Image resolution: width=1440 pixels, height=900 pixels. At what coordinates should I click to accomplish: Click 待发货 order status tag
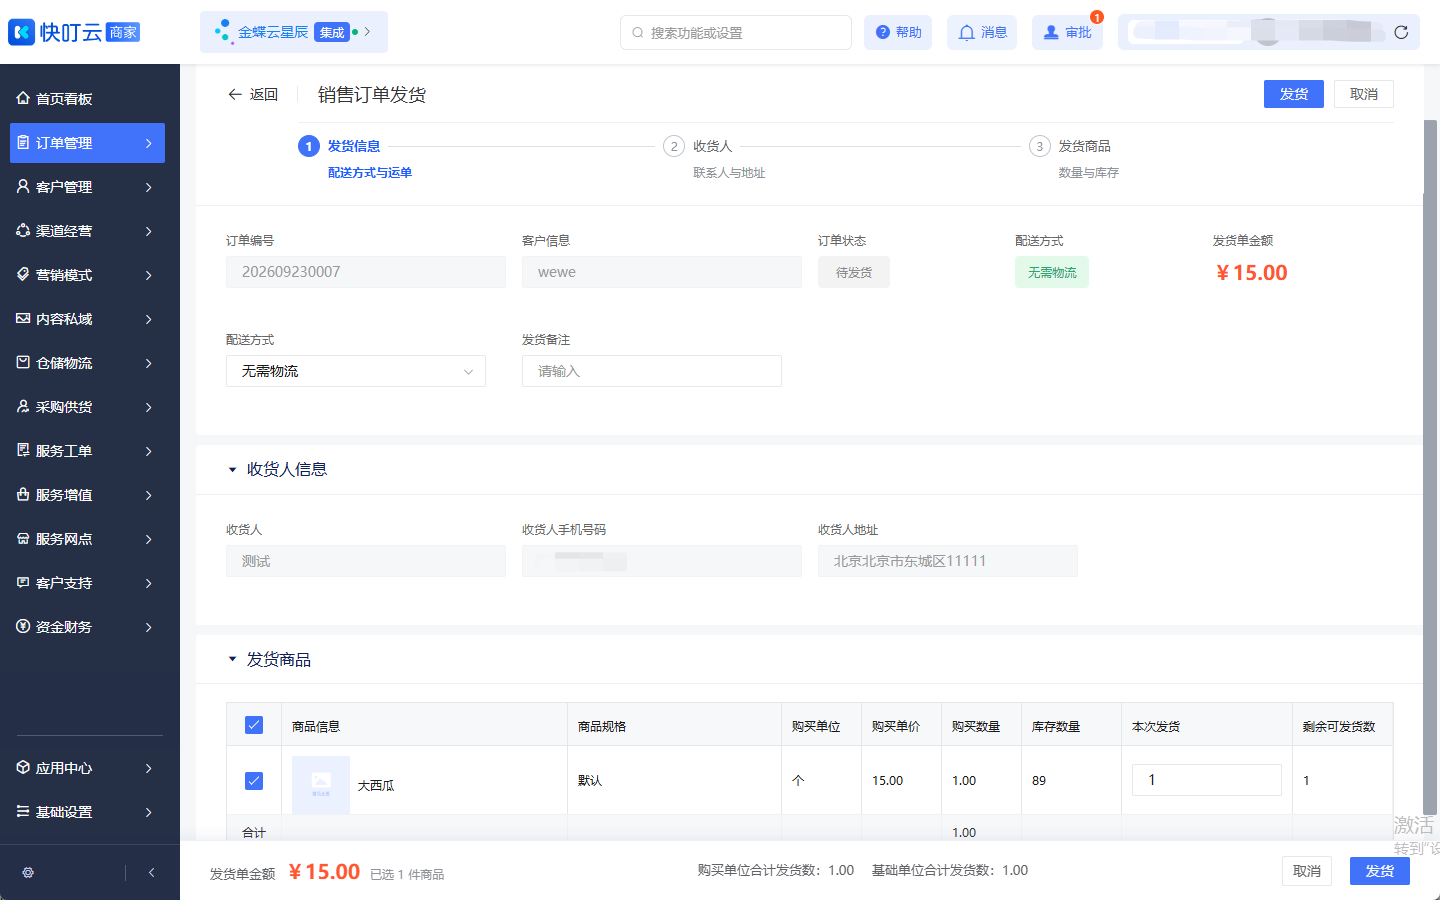(854, 272)
